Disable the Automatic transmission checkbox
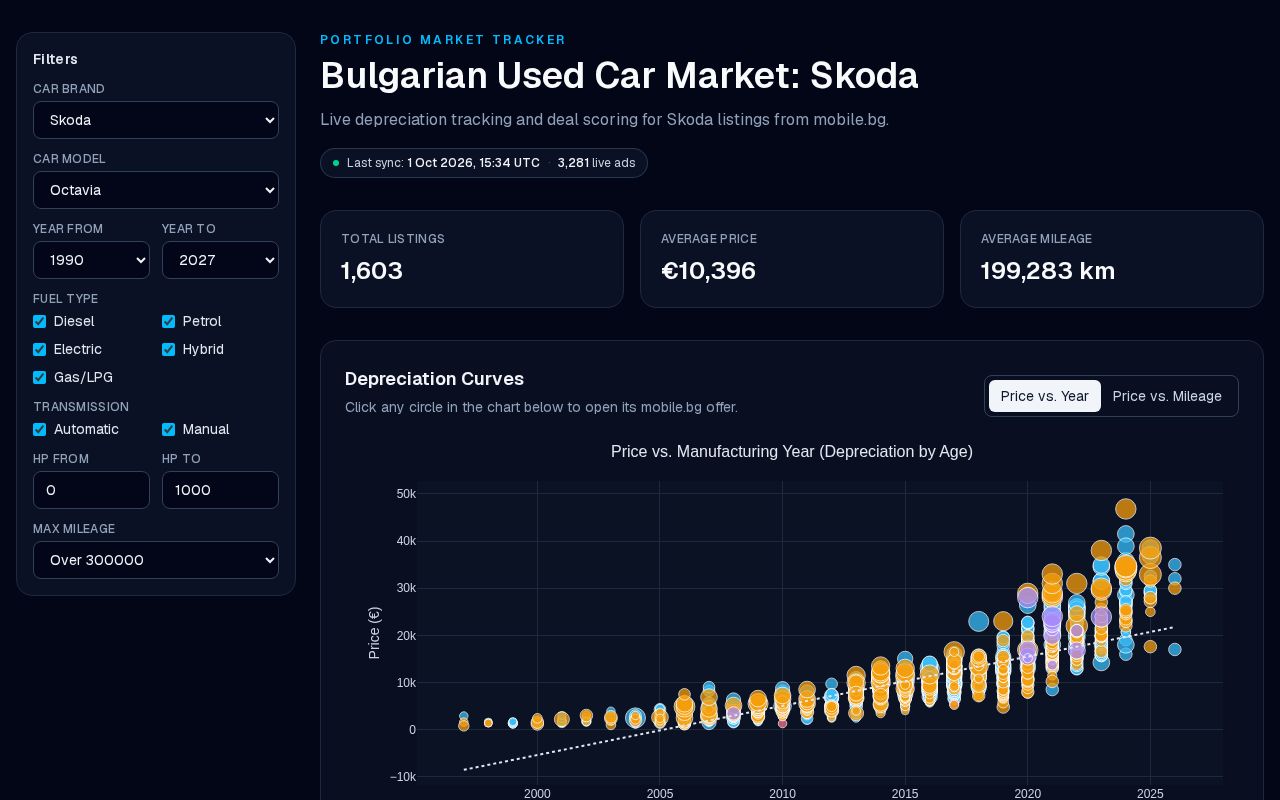 coord(40,429)
